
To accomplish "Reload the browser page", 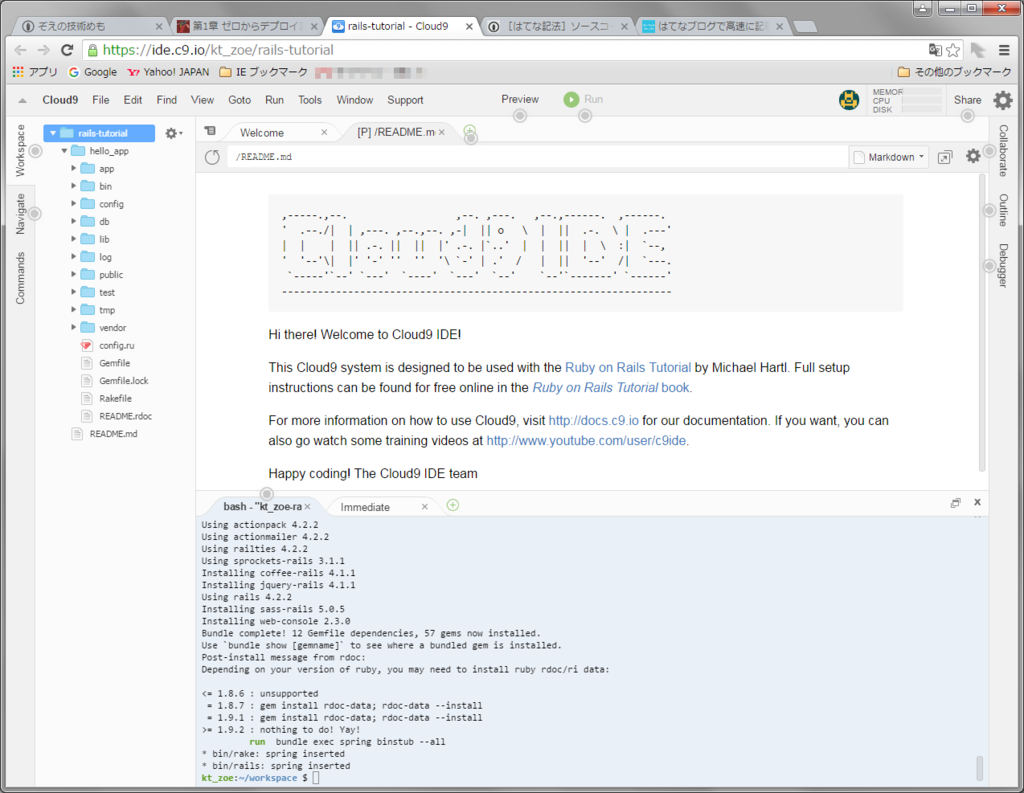I will pyautogui.click(x=67, y=50).
